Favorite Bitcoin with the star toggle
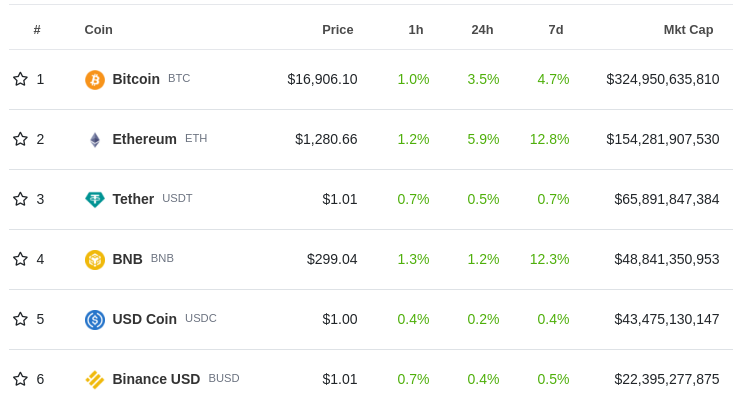 tap(20, 79)
